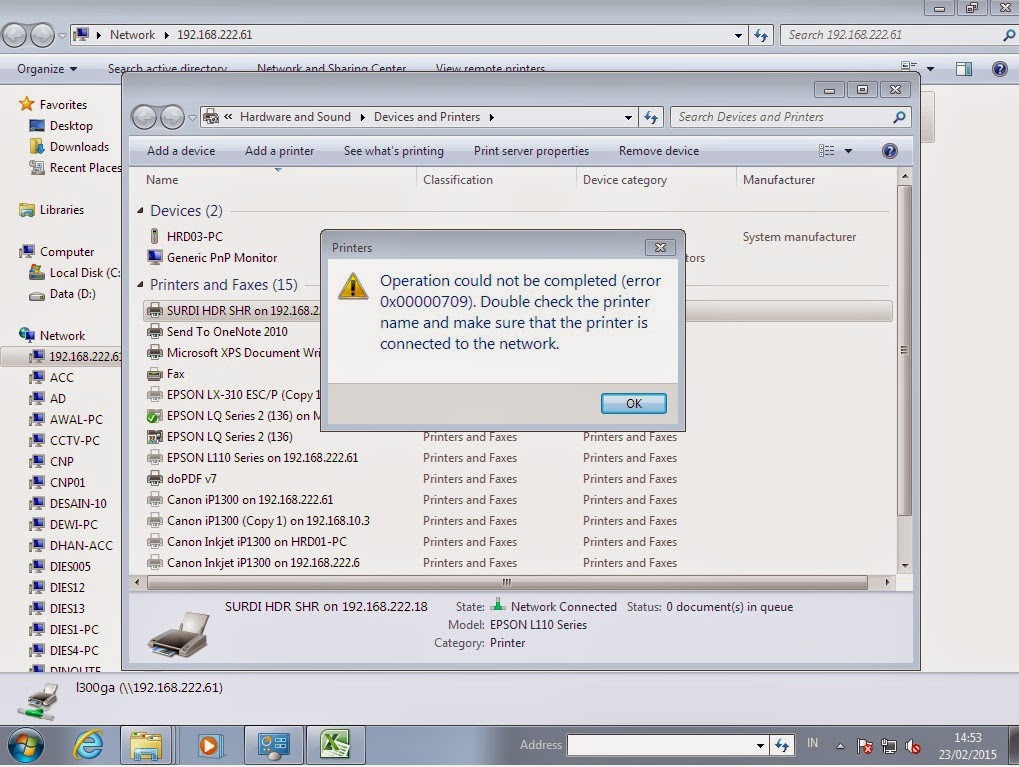Show hidden system tray icons
Screen dimensions: 1019x767
pos(840,746)
